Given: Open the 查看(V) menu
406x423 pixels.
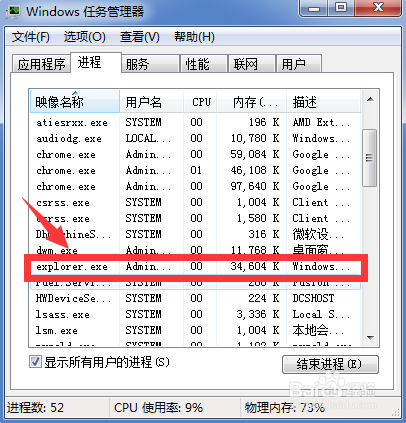Looking at the screenshot, I should click(140, 37).
